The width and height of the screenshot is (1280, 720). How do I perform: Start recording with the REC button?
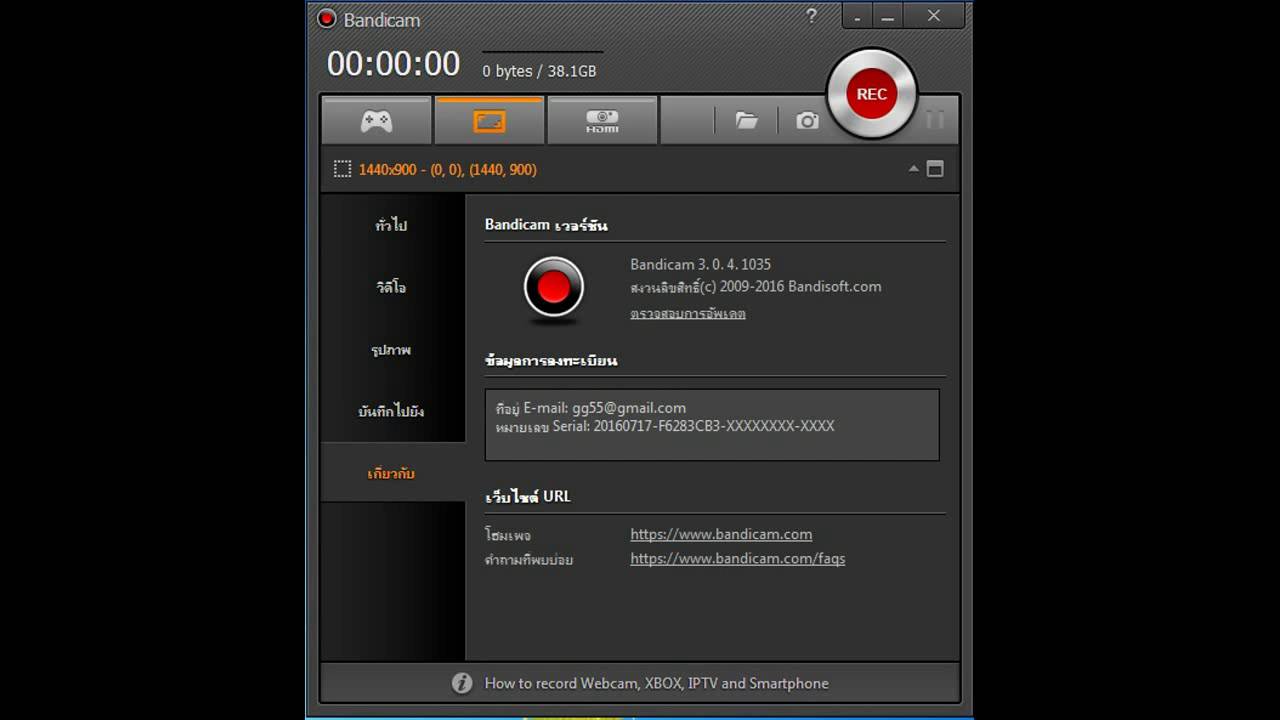point(871,94)
